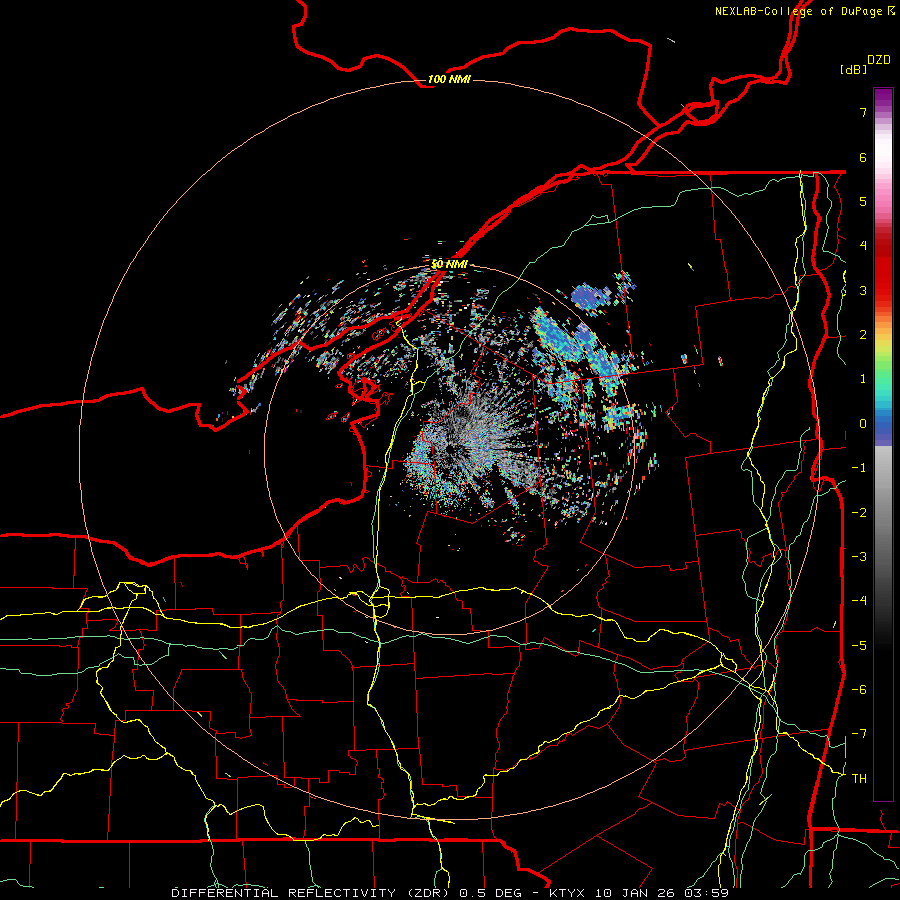Click the 0.5 DEG elevation text
This screenshot has width=900, height=900.
click(491, 893)
